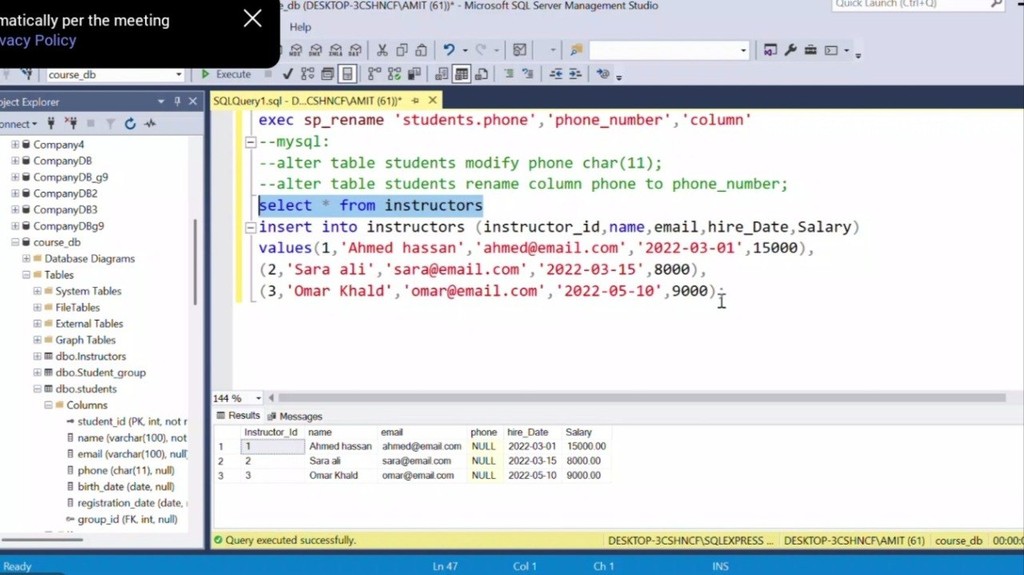
Task: Open the course_db database dropdown
Action: 178,74
